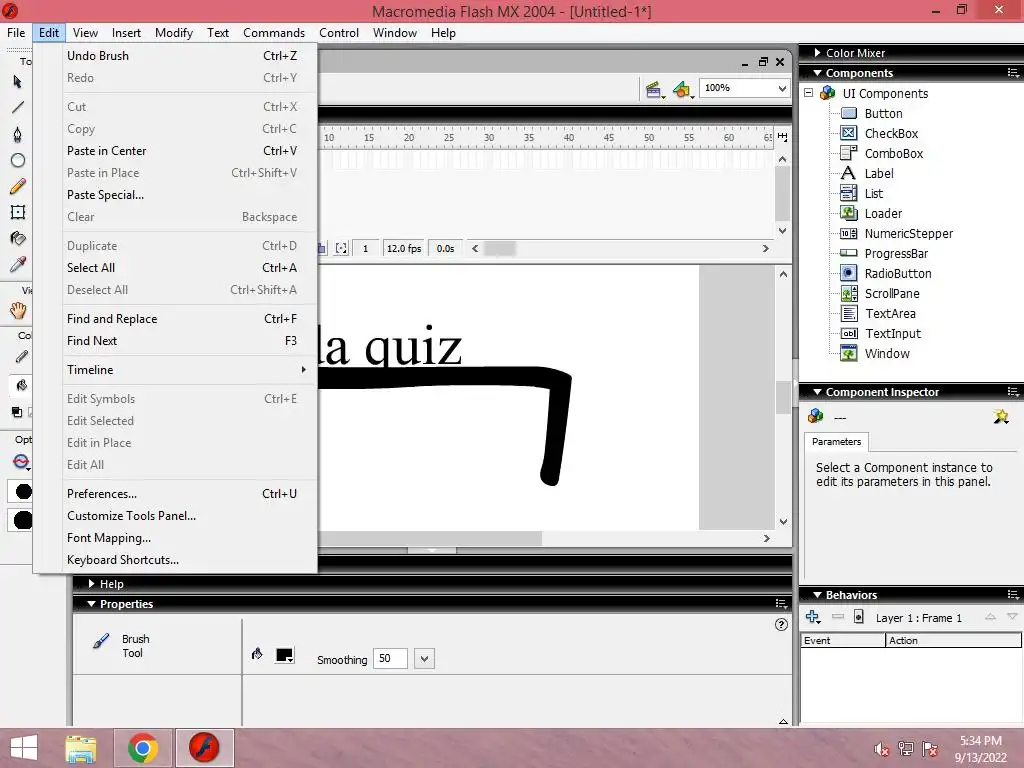1024x768 pixels.
Task: Switch to the Parameters tab
Action: pos(837,442)
